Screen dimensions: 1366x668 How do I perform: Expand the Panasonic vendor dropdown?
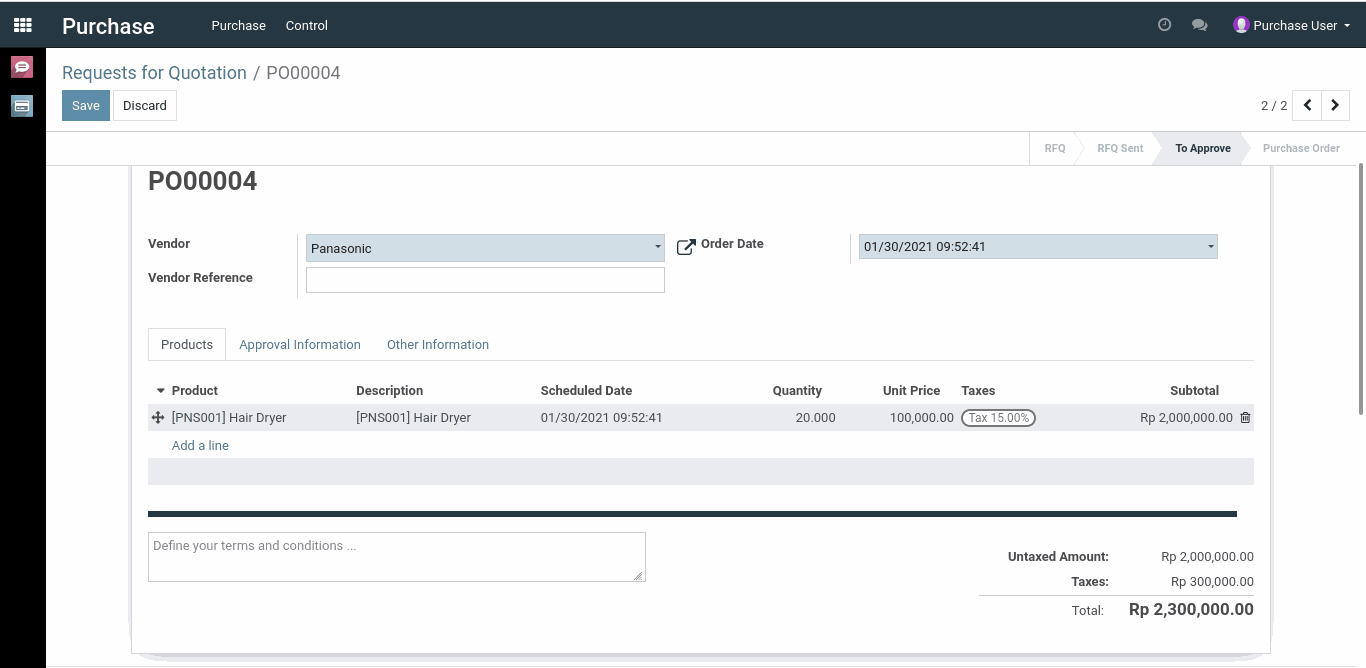[x=657, y=247]
